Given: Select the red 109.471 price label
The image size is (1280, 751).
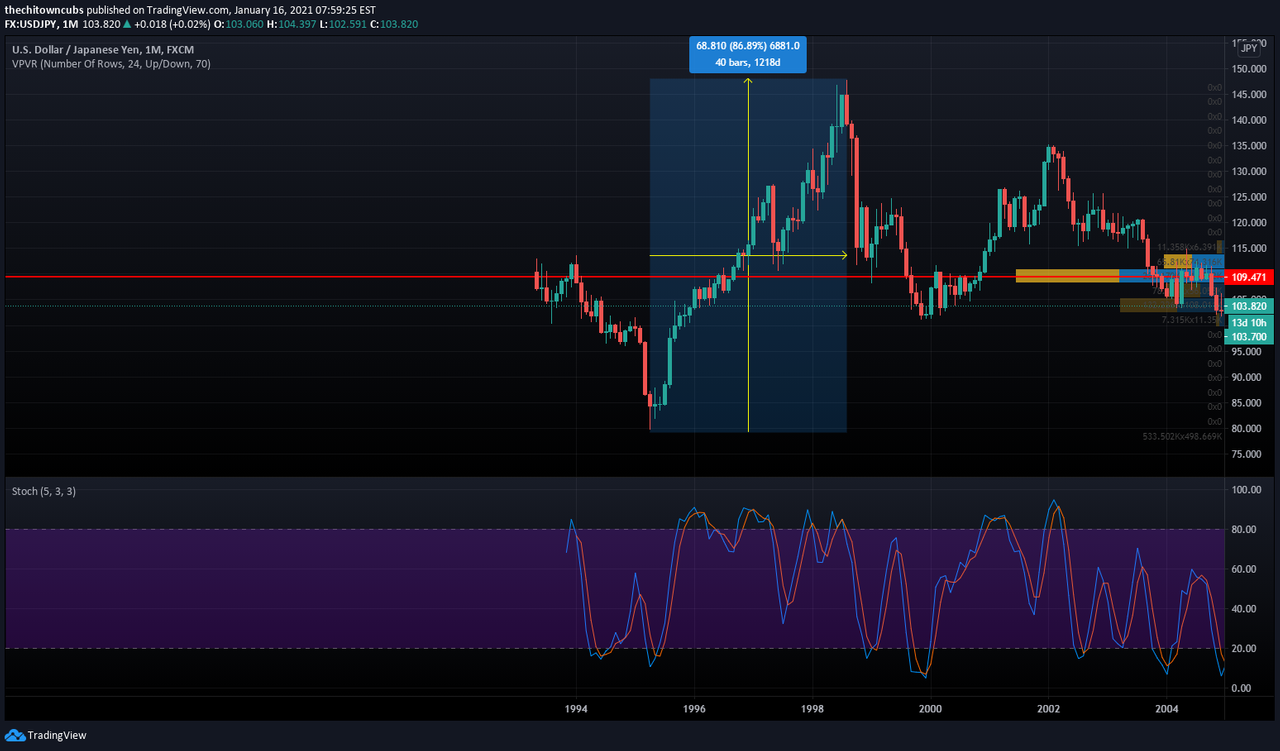Looking at the screenshot, I should [1251, 276].
